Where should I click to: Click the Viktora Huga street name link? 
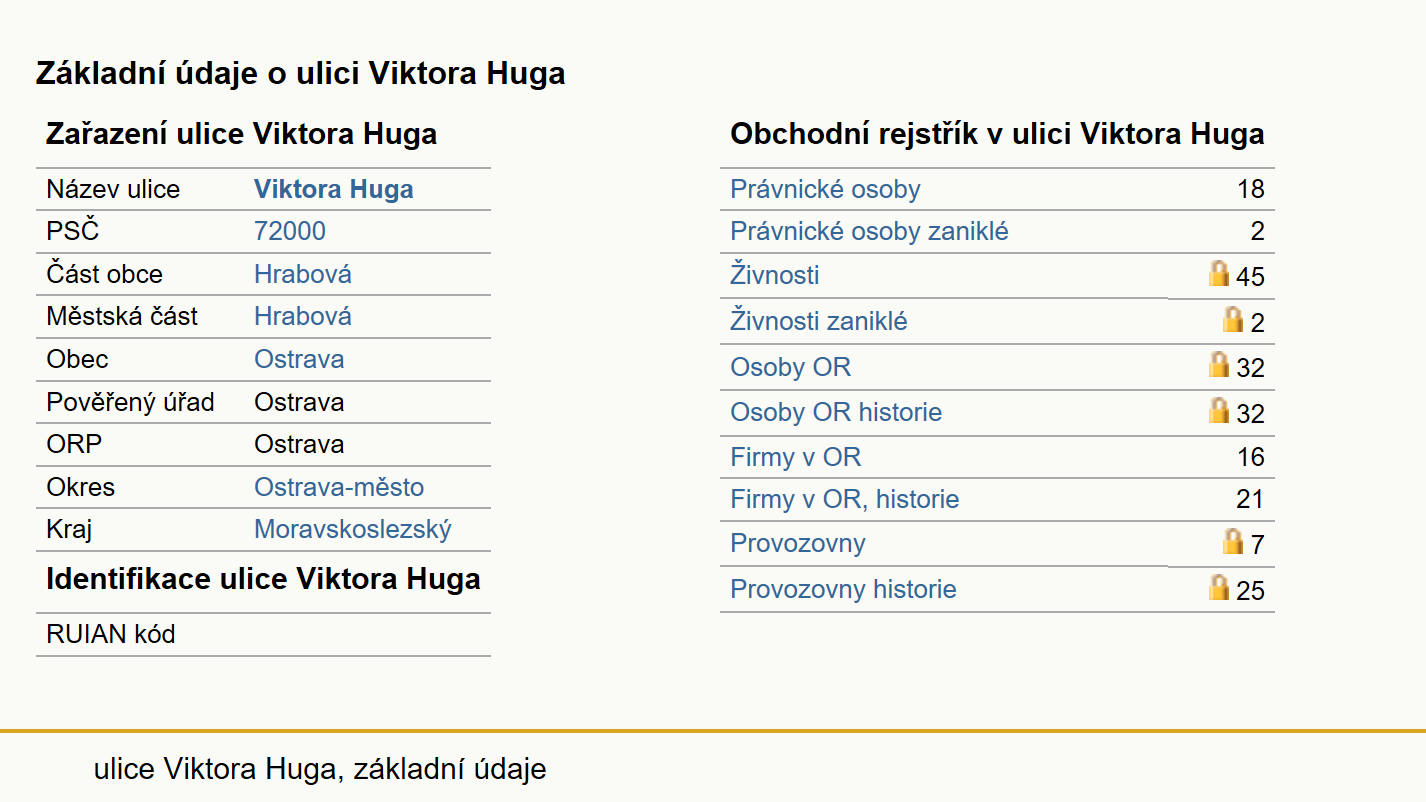[x=334, y=189]
